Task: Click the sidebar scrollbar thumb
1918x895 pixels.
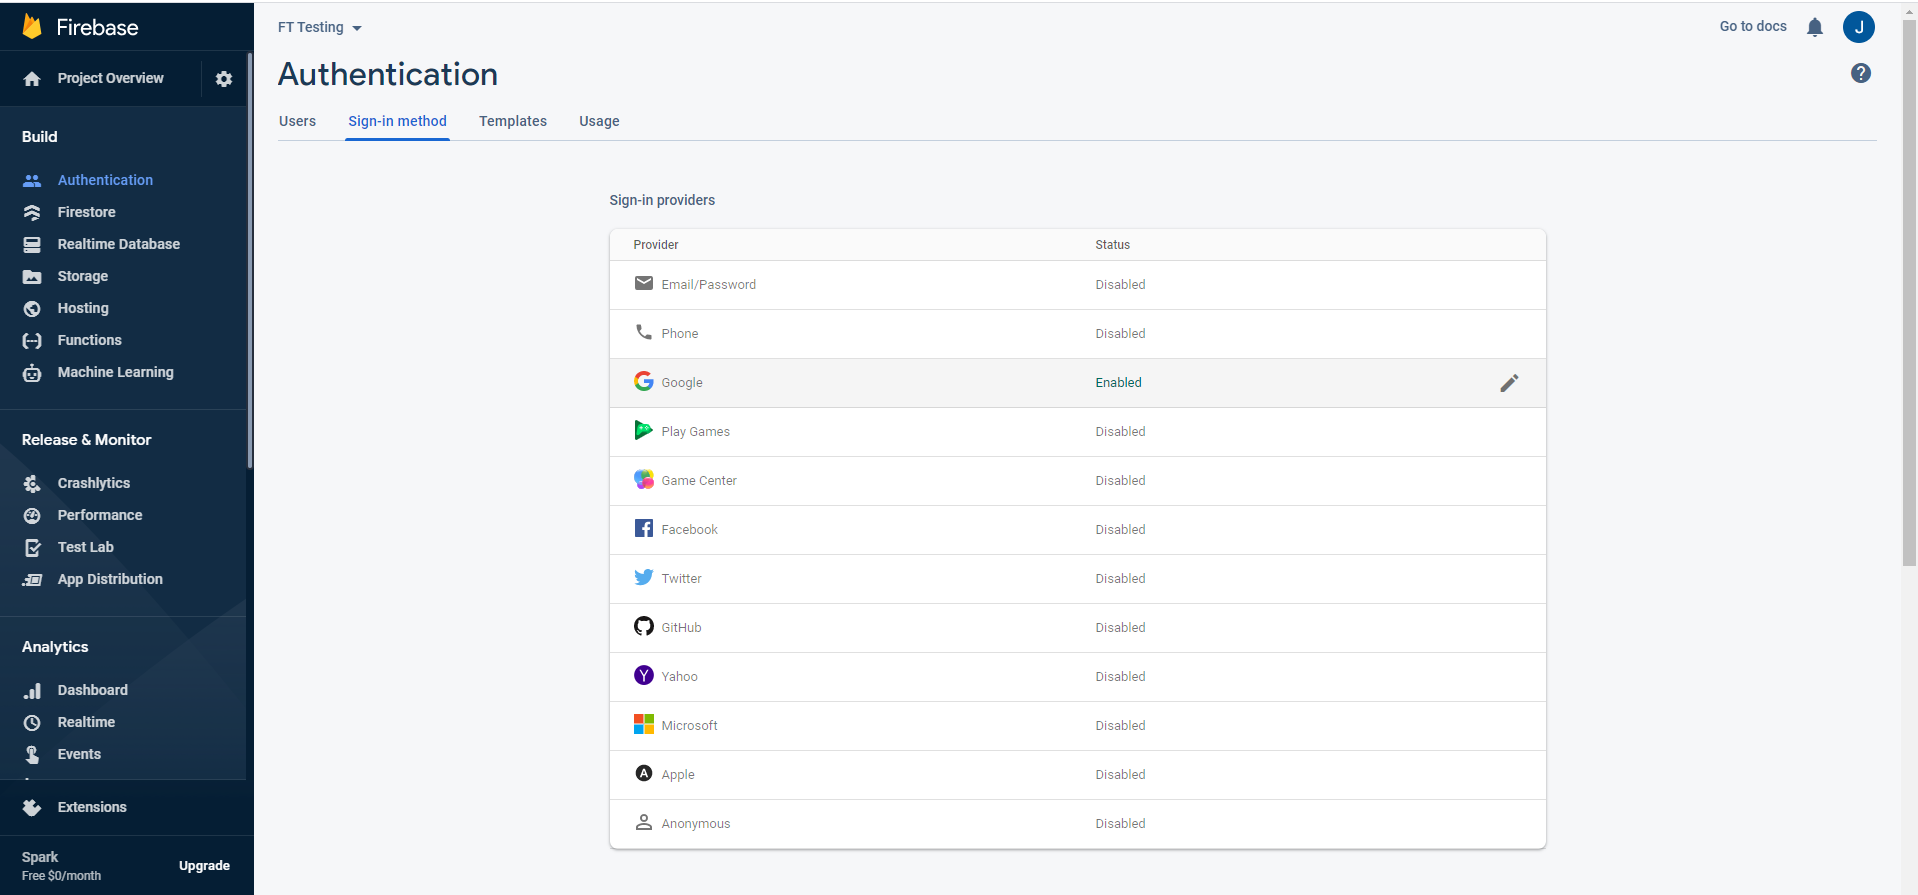Action: tap(250, 260)
